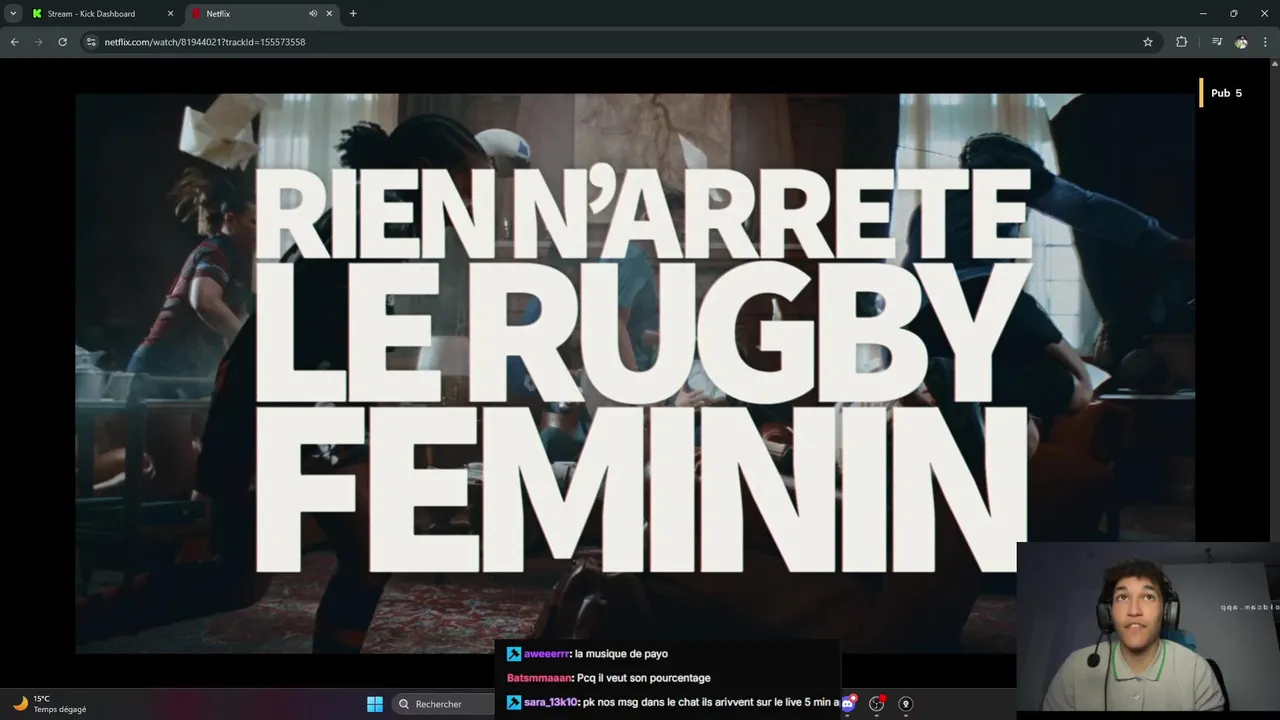Open the keyhole-shaped circular taskbar icon
This screenshot has height=720, width=1280.
905,704
